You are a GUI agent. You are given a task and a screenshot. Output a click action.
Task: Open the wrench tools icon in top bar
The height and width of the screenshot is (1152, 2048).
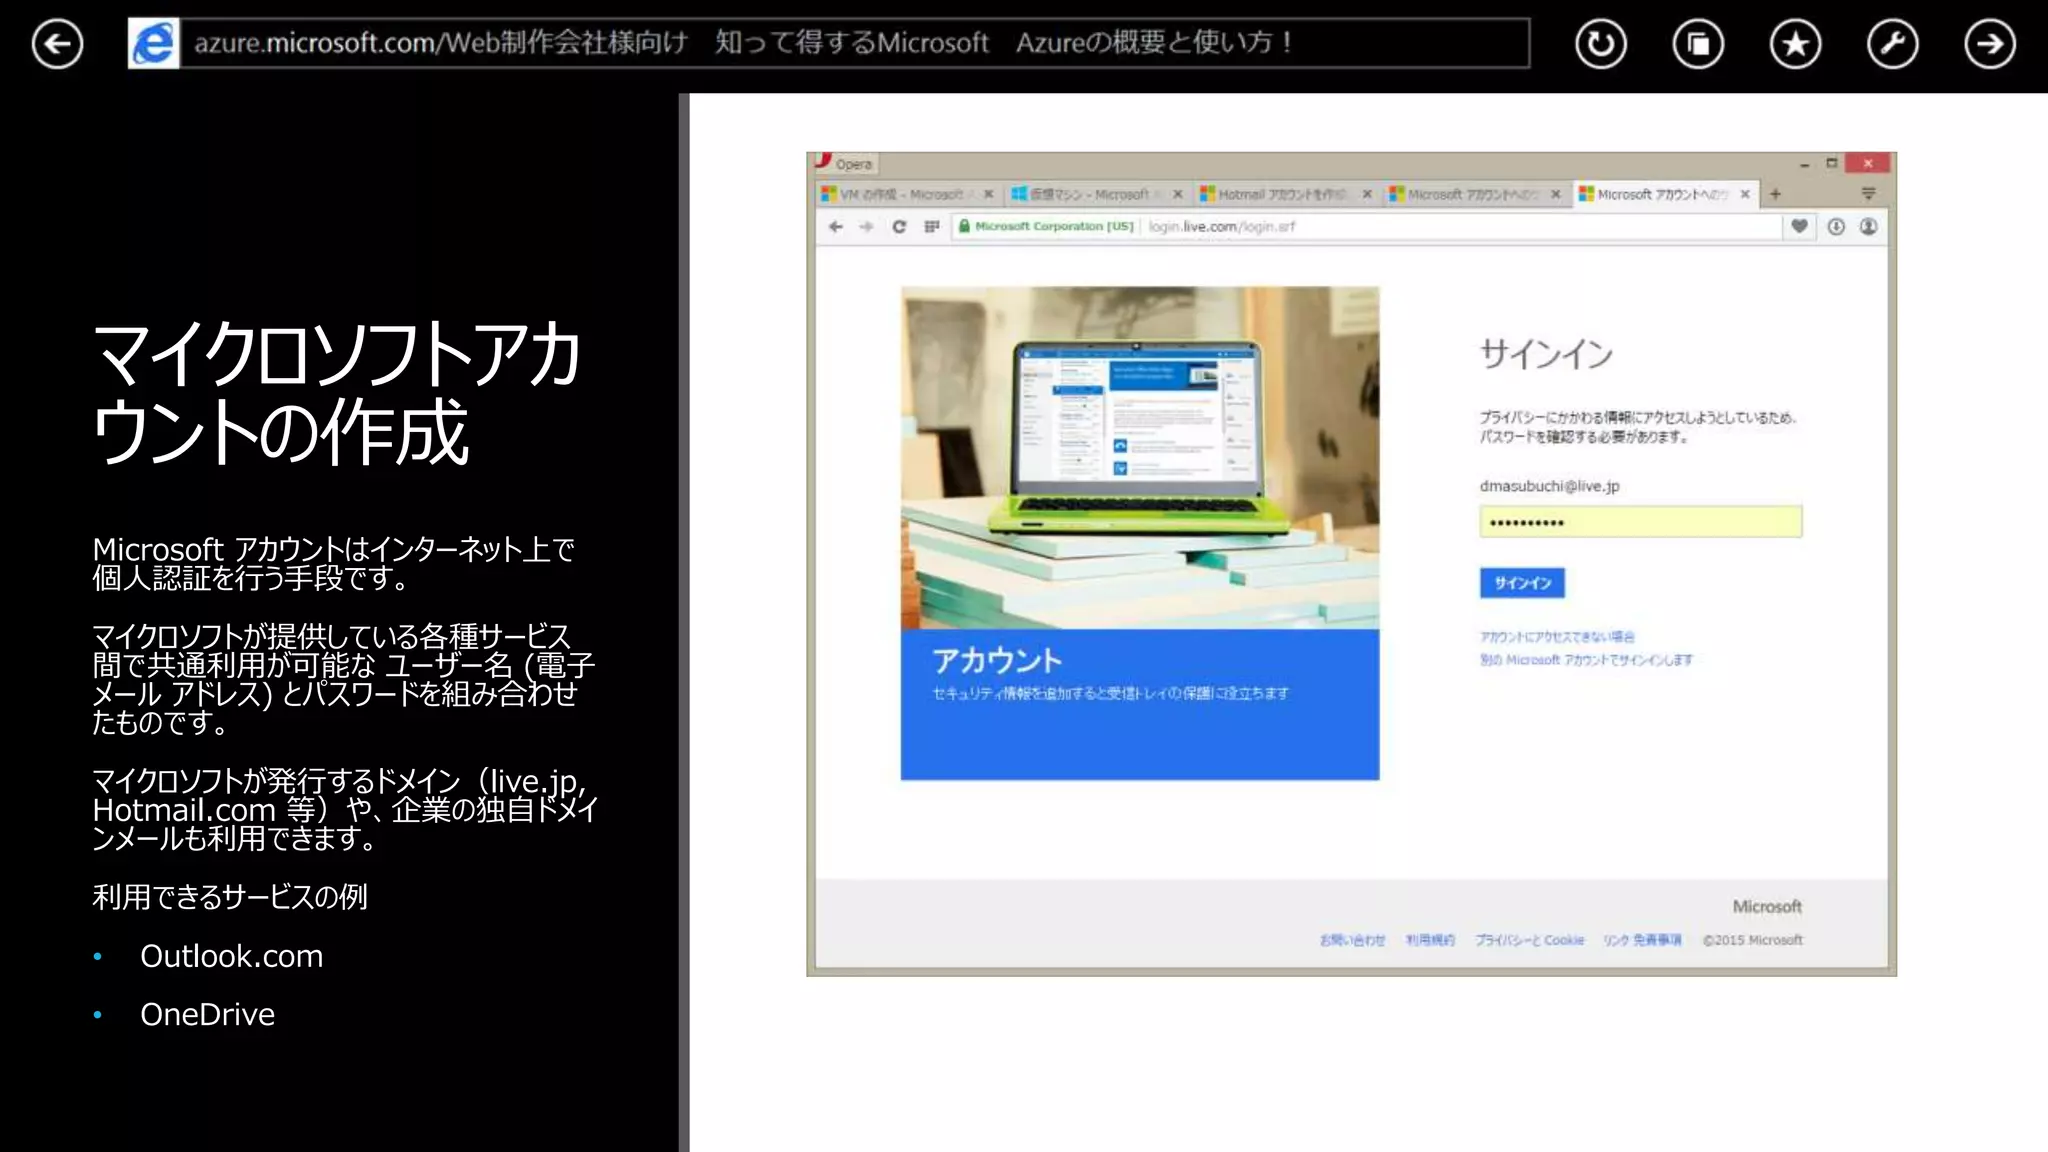pos(1892,44)
